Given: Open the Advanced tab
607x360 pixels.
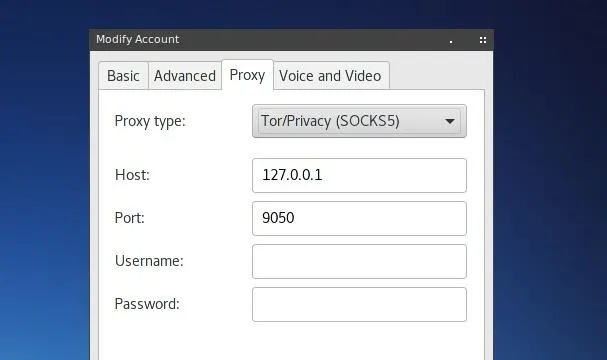Looking at the screenshot, I should point(185,76).
